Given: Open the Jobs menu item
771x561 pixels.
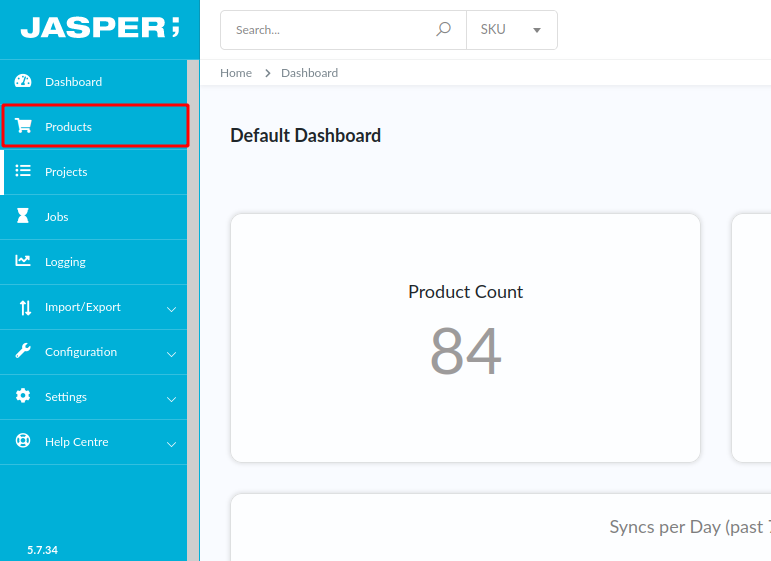Looking at the screenshot, I should (x=57, y=217).
